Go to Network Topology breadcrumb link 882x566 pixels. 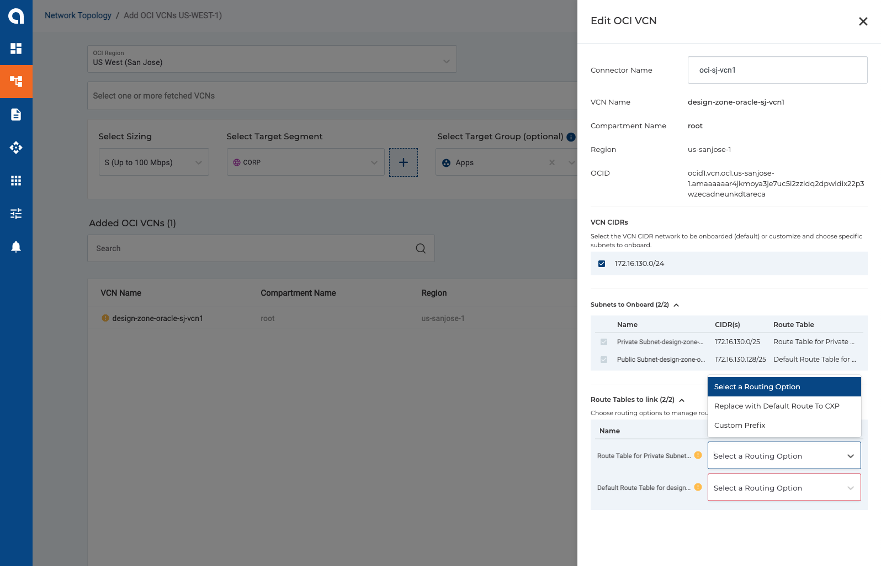[79, 16]
